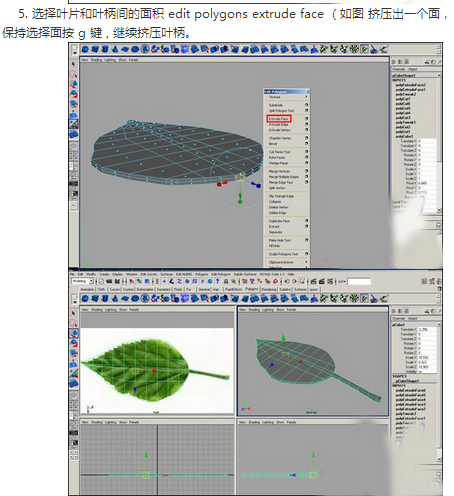Viewport: 454px width, 496px height.
Task: Toggle Tool Settings display button in status line
Action: [x=432, y=281]
